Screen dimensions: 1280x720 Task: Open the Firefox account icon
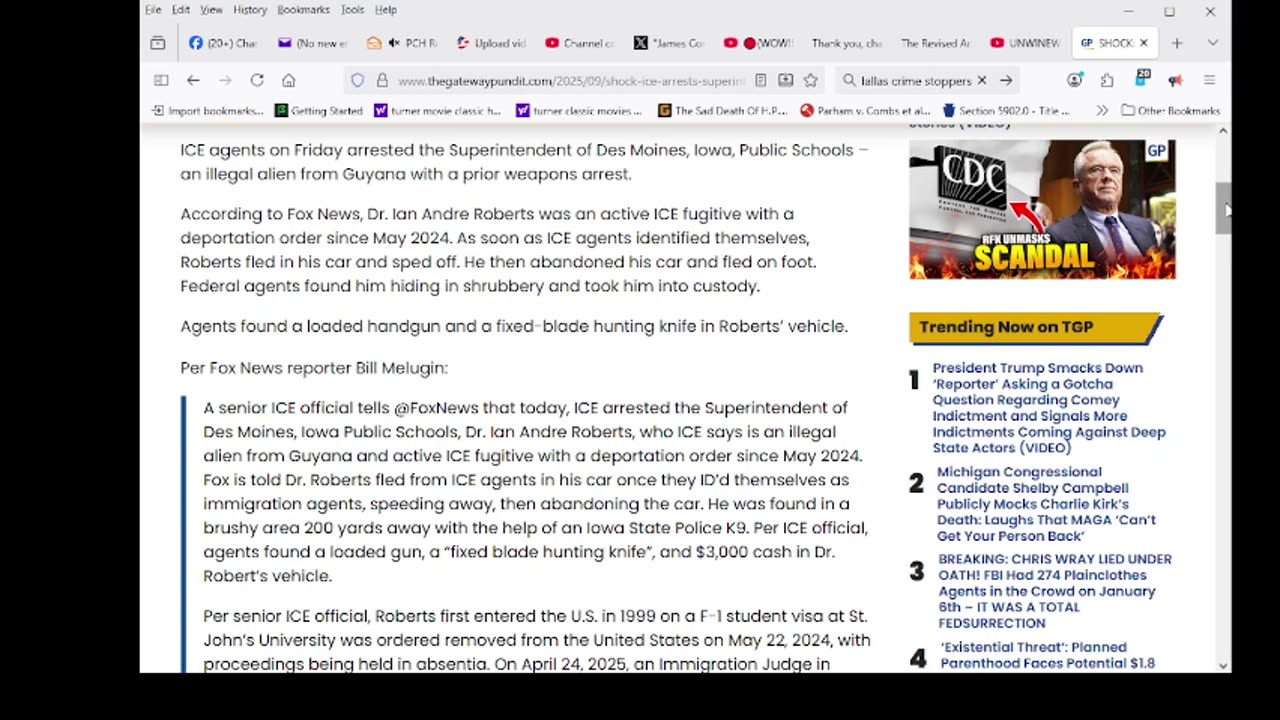click(1074, 80)
